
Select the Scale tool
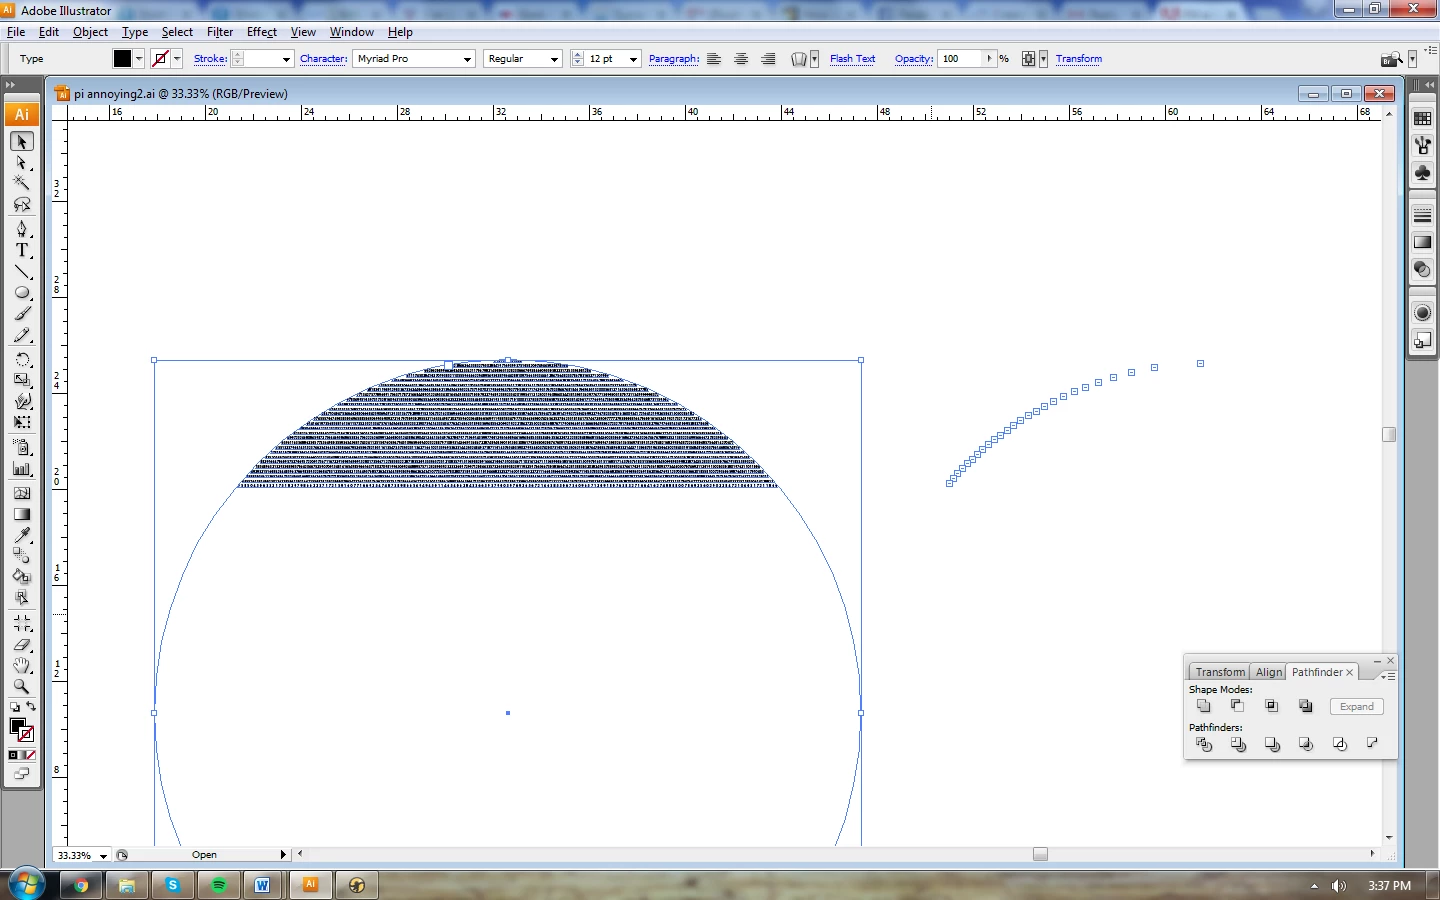click(x=22, y=380)
